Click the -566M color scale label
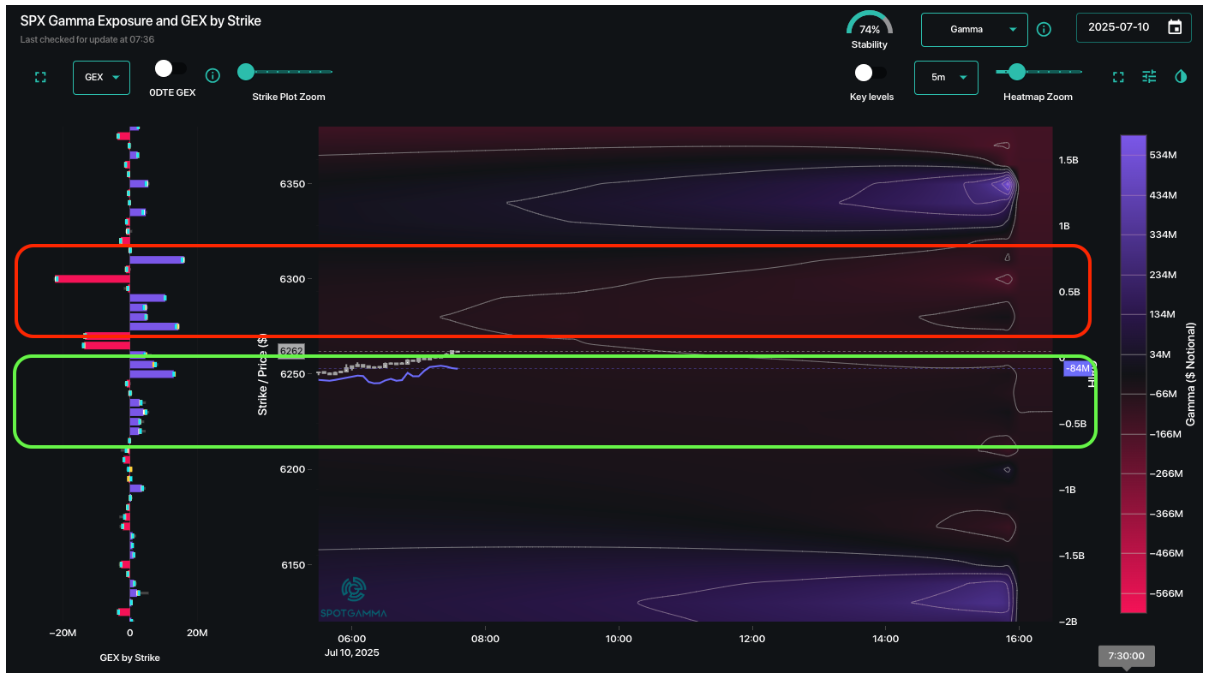The height and width of the screenshot is (682, 1209). [1167, 593]
